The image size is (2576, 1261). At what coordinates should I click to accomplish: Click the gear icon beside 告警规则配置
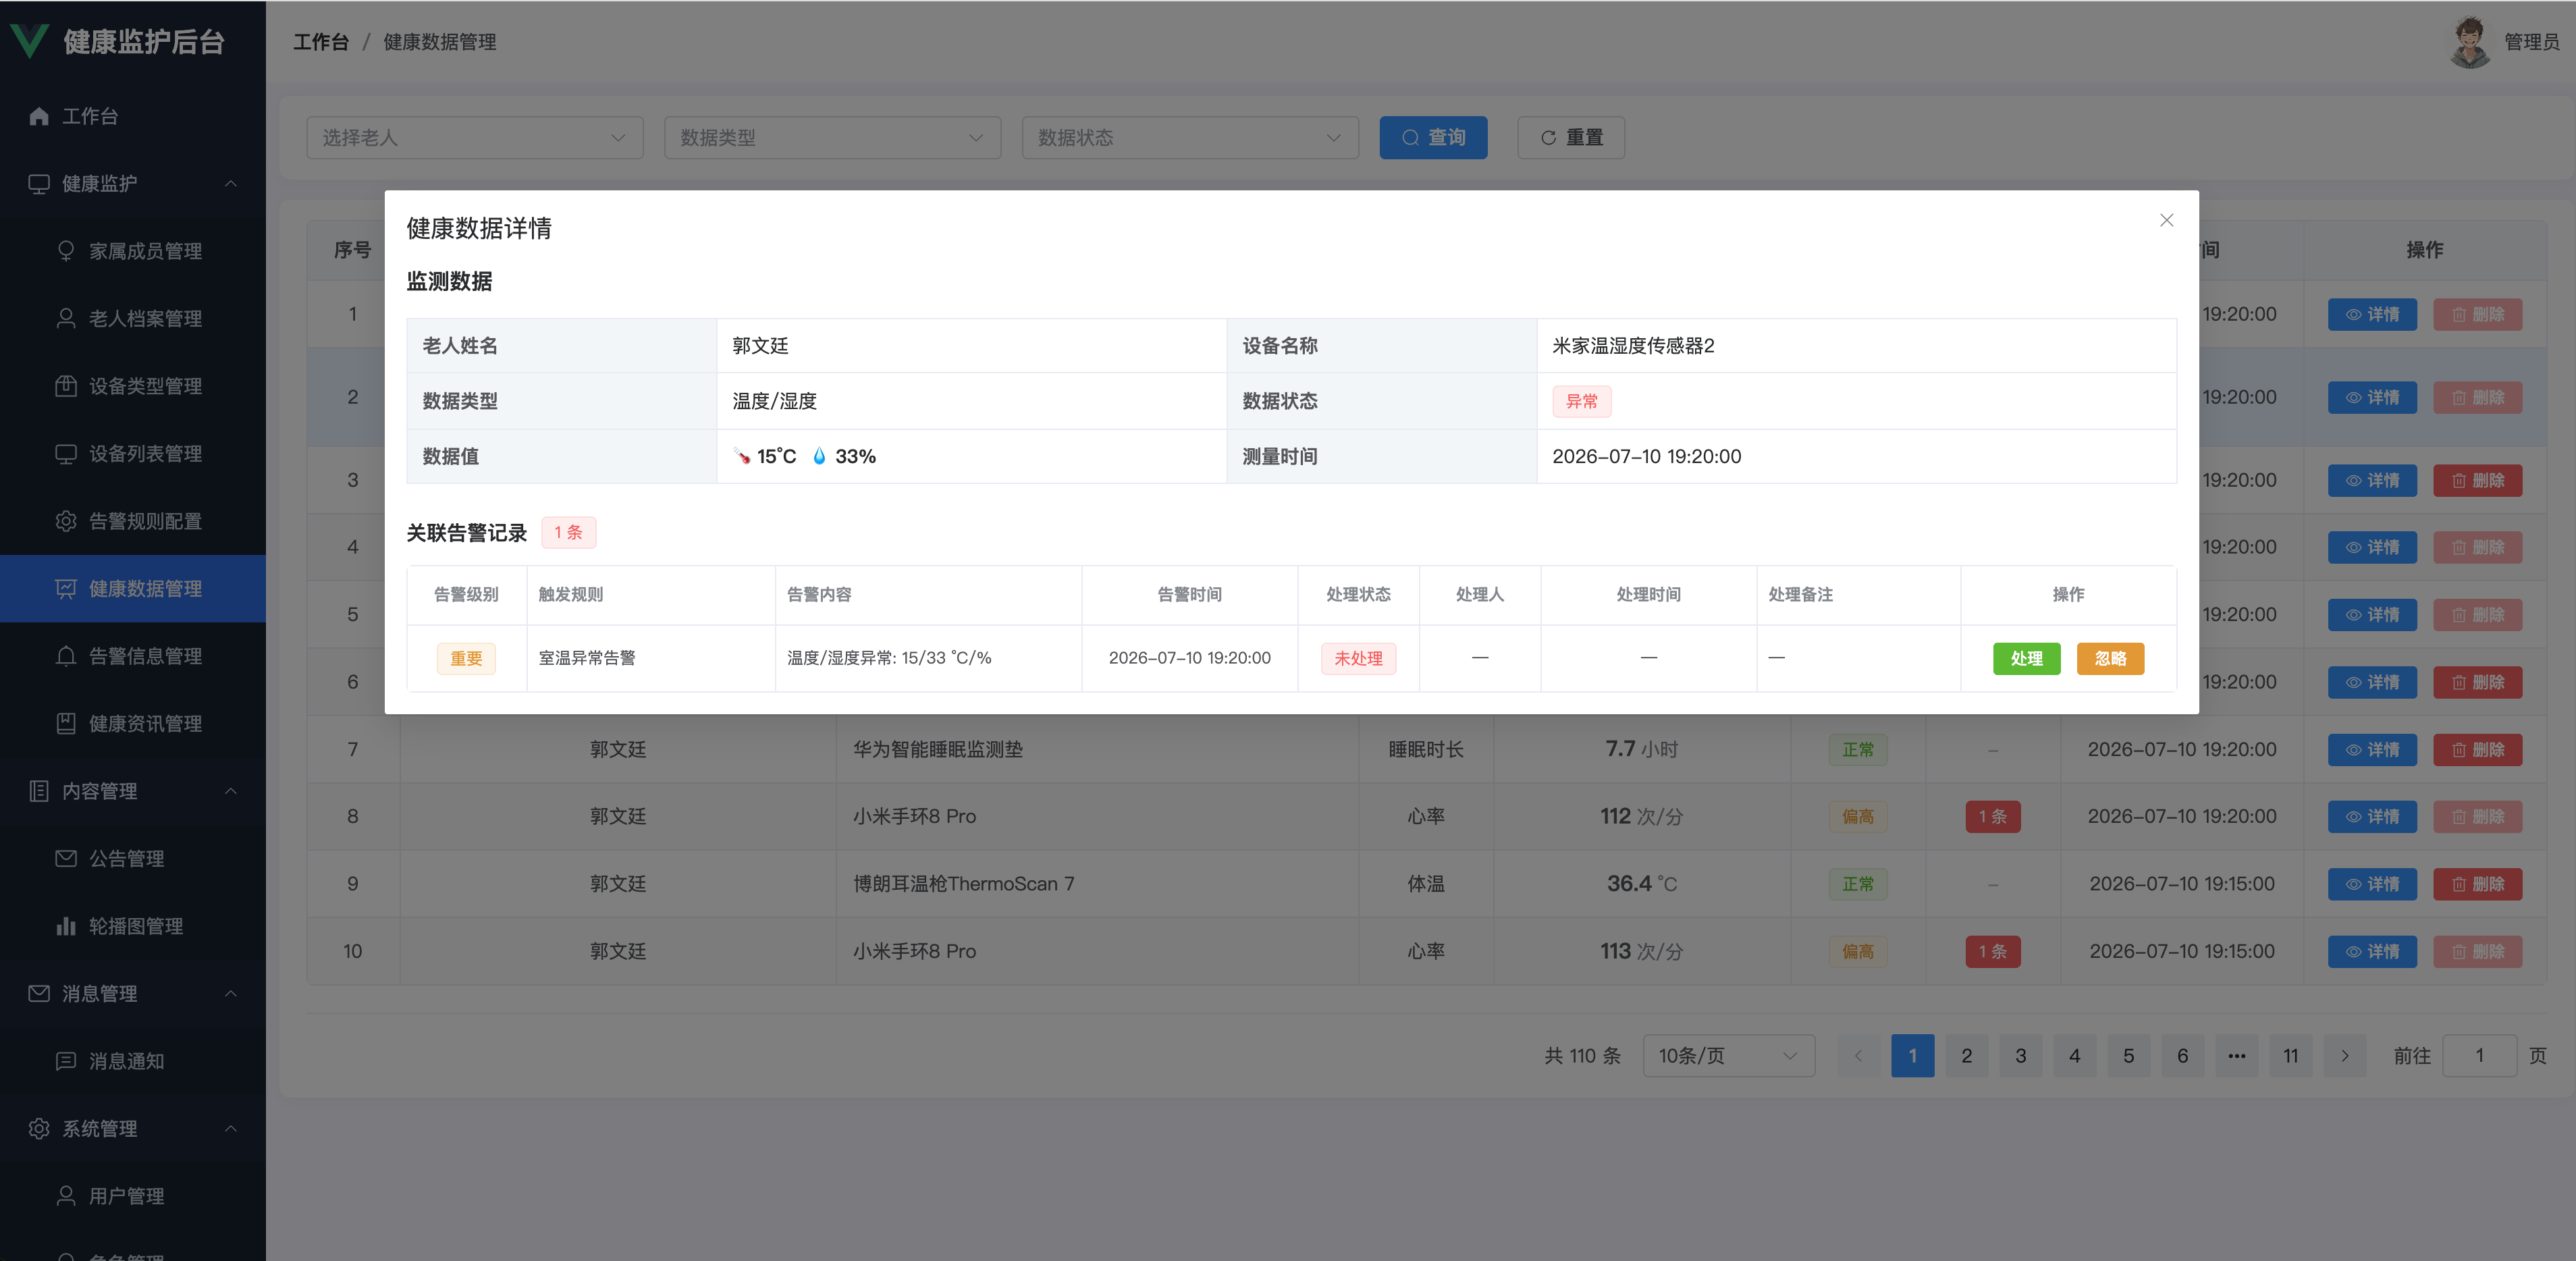coord(66,521)
